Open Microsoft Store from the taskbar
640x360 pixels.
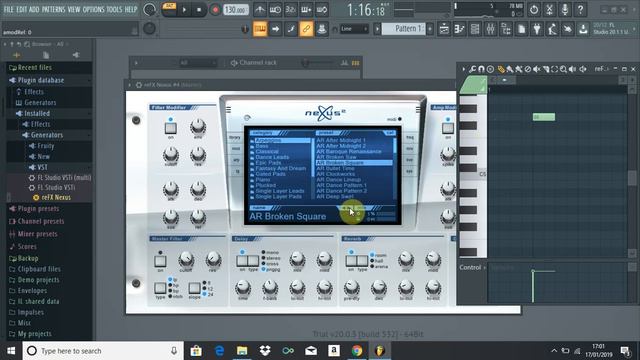(x=196, y=351)
